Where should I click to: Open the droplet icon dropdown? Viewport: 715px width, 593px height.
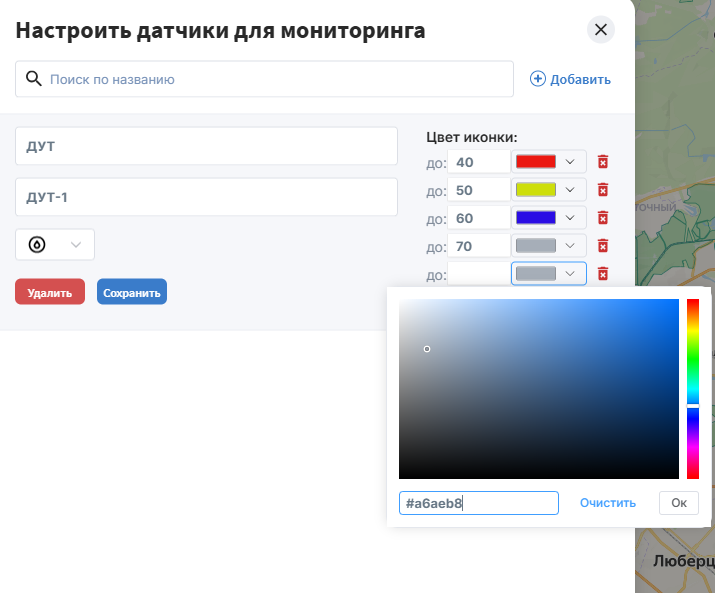55,244
